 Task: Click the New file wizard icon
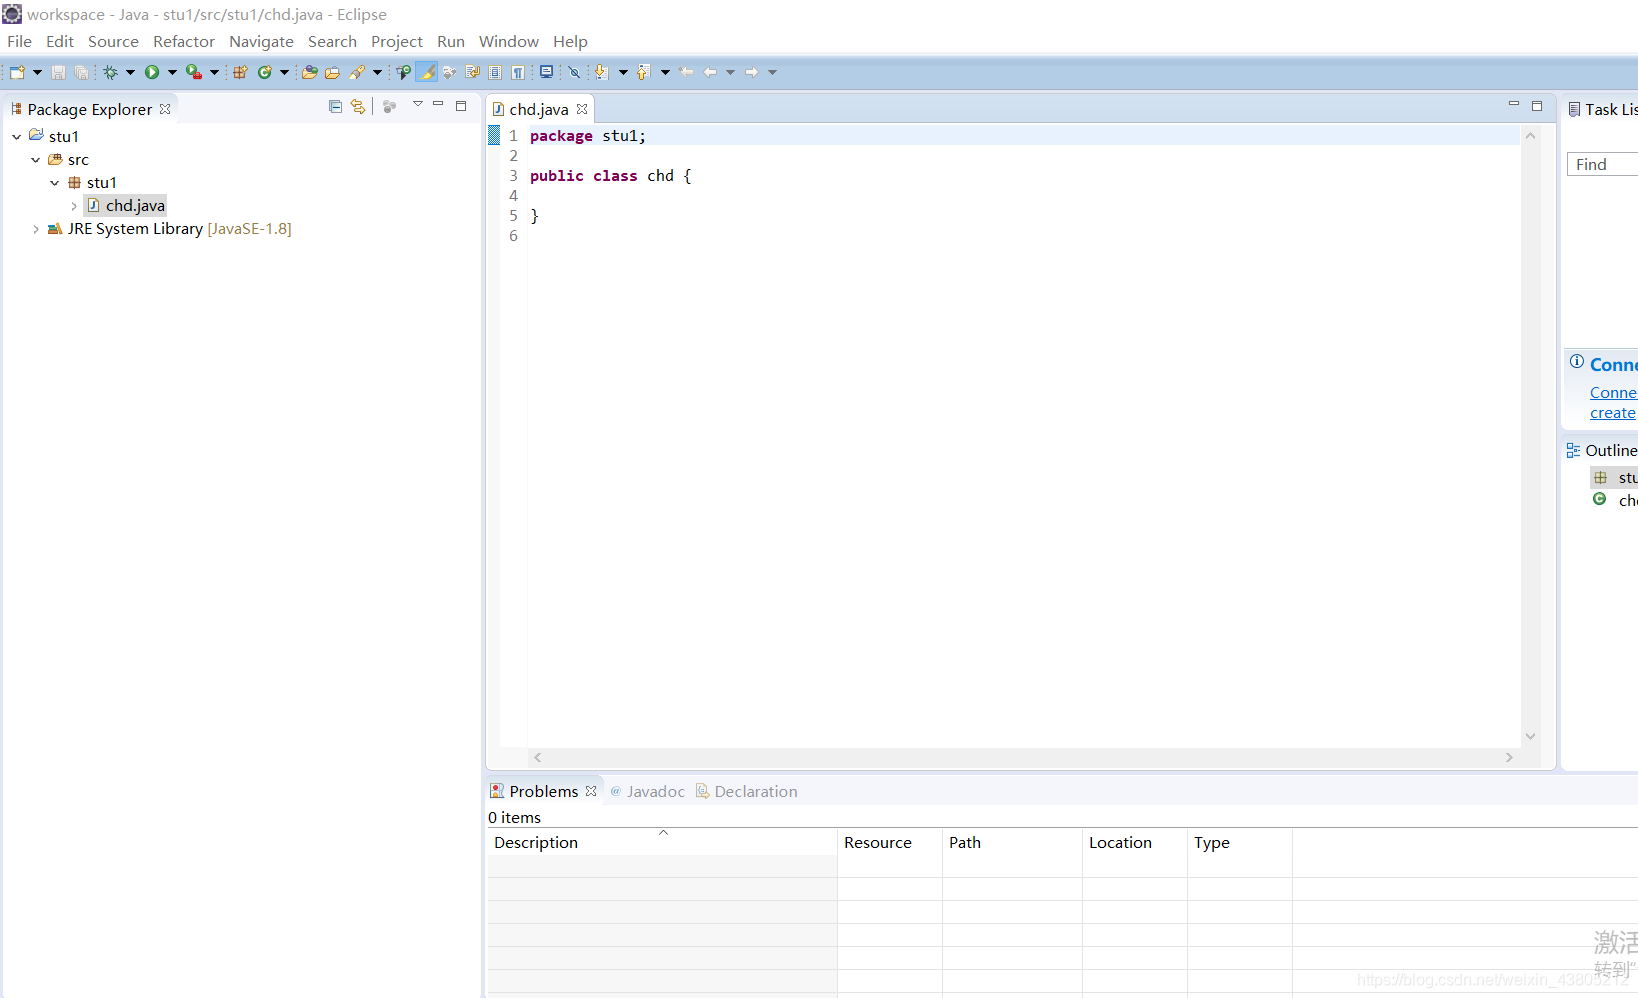(17, 72)
